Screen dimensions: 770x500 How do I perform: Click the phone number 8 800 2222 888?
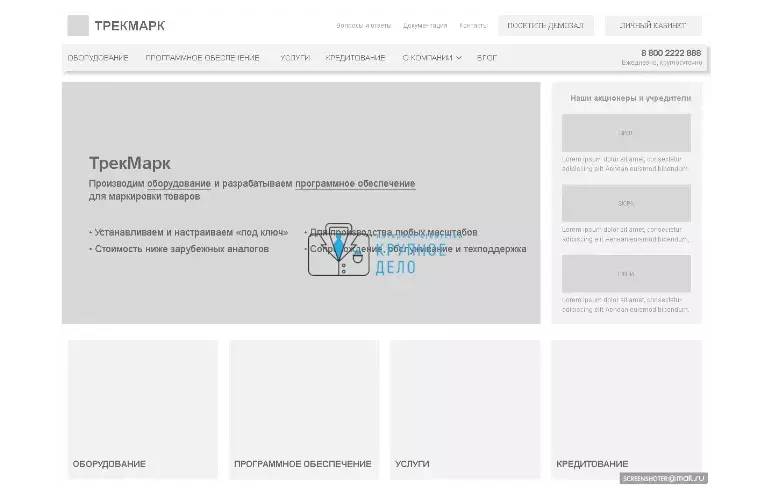[x=671, y=53]
